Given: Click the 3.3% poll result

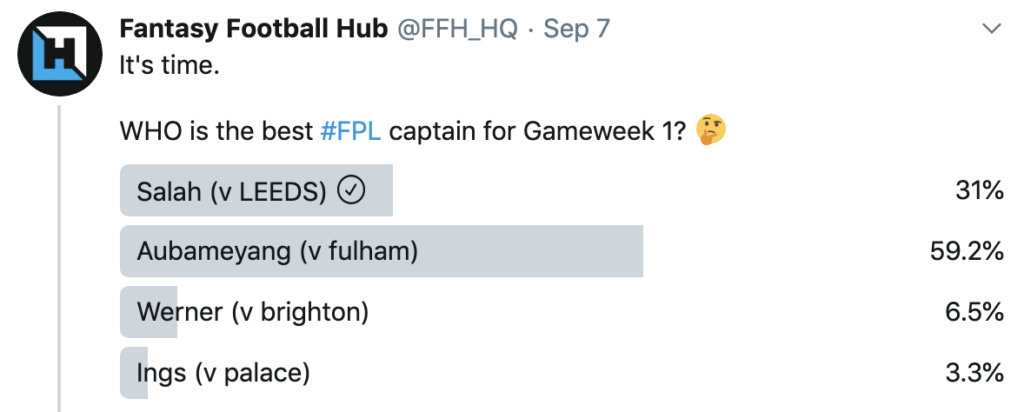Looking at the screenshot, I should 973,374.
